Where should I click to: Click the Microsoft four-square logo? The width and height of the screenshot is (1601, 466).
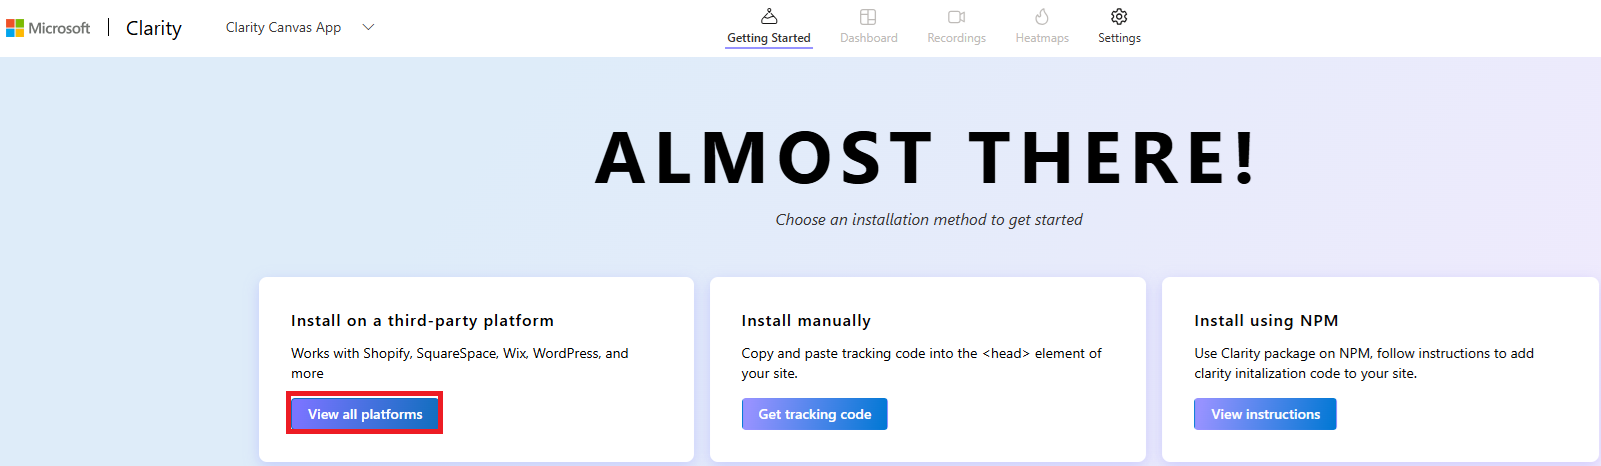[x=15, y=28]
